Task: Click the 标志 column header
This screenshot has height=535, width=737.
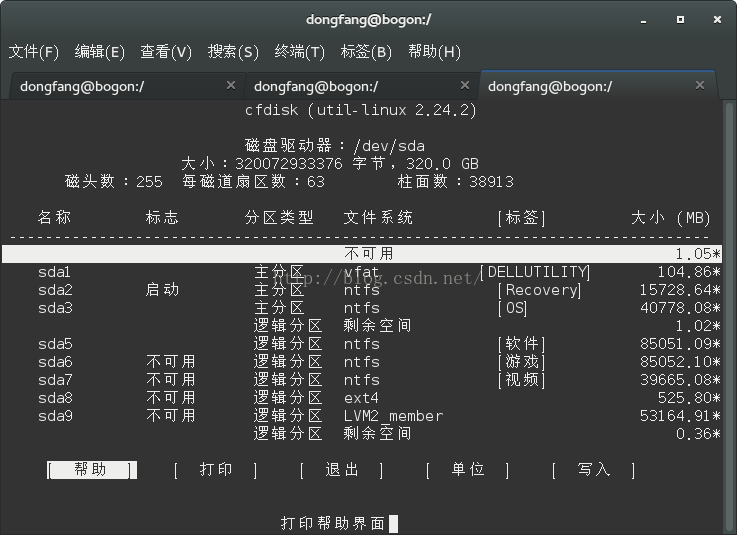Action: pos(162,217)
